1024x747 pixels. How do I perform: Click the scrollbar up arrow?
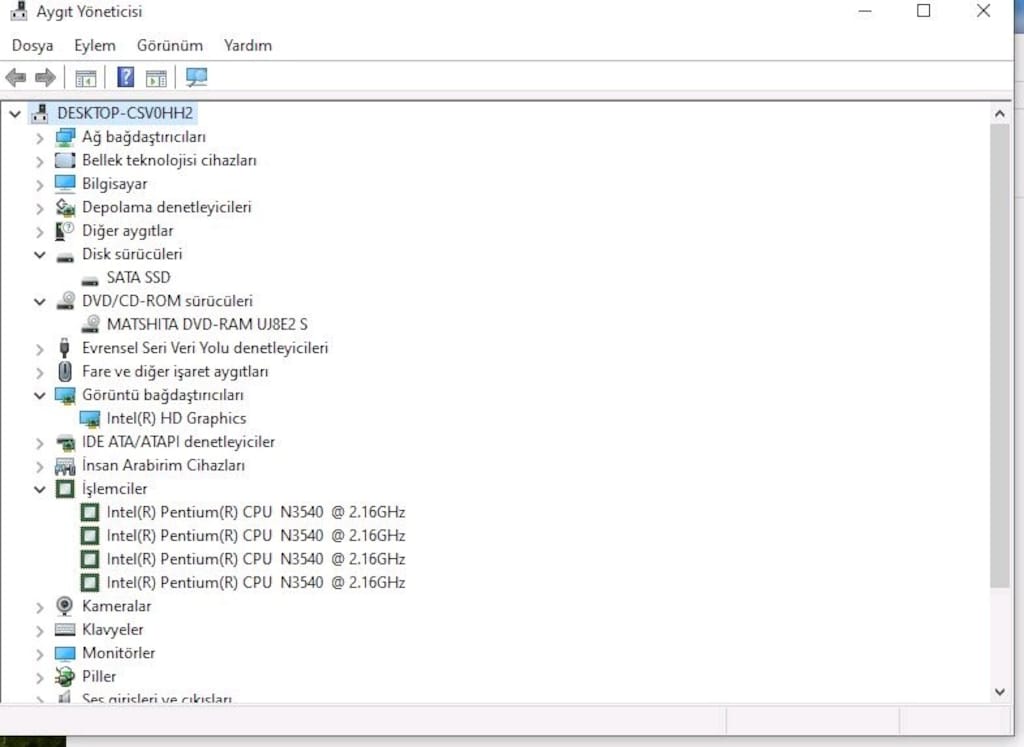click(999, 114)
